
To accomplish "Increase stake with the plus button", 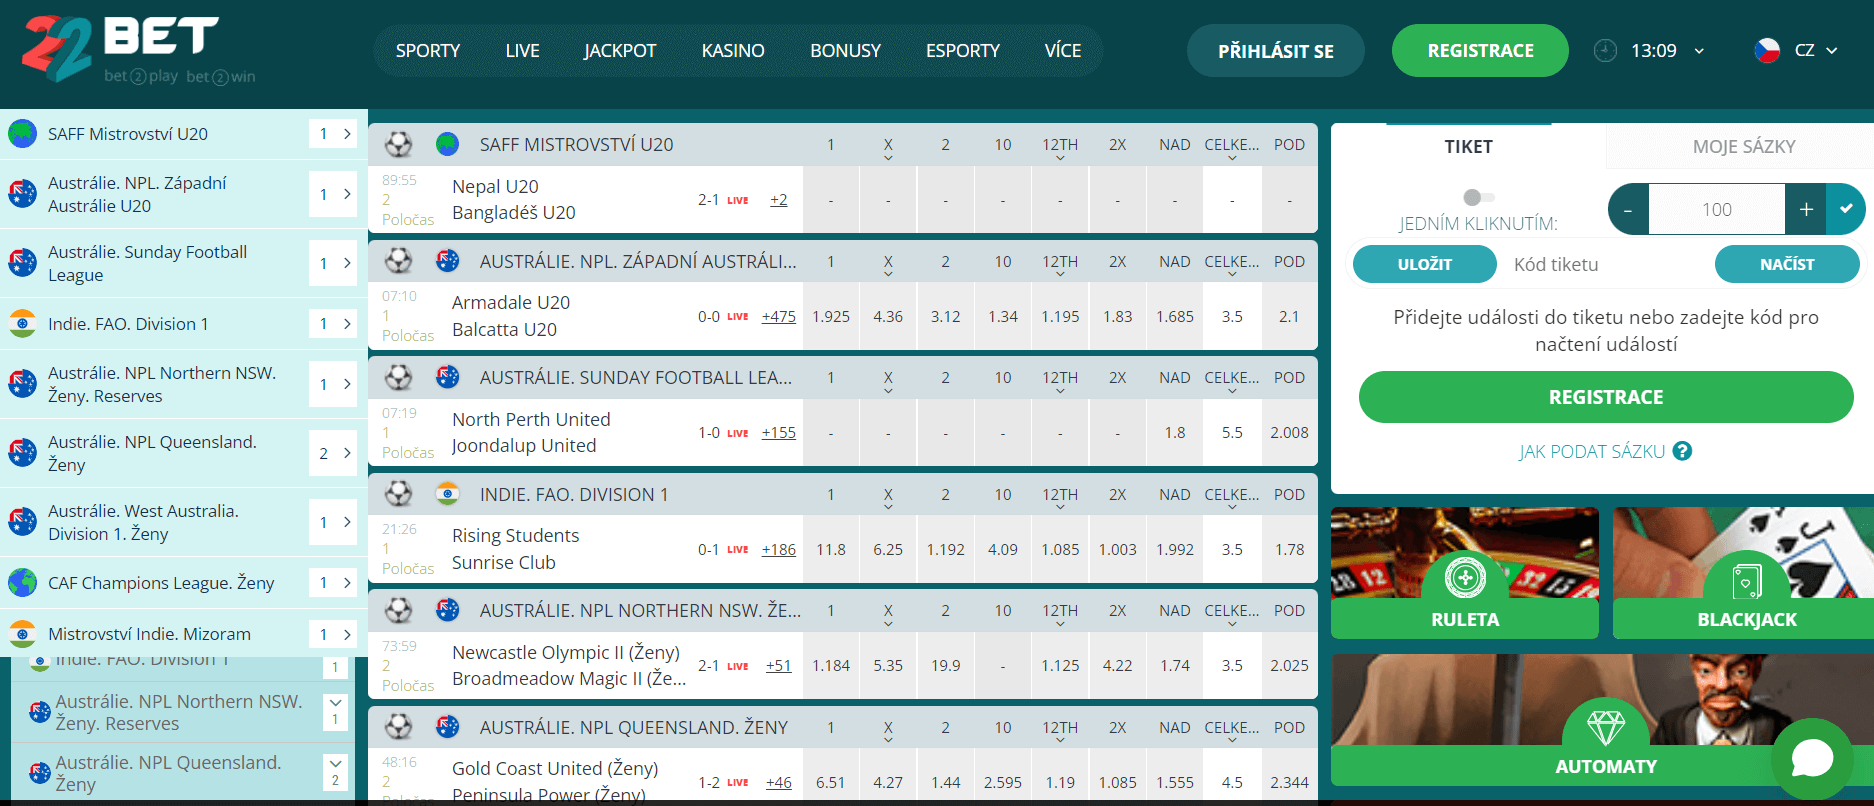I will click(x=1806, y=209).
